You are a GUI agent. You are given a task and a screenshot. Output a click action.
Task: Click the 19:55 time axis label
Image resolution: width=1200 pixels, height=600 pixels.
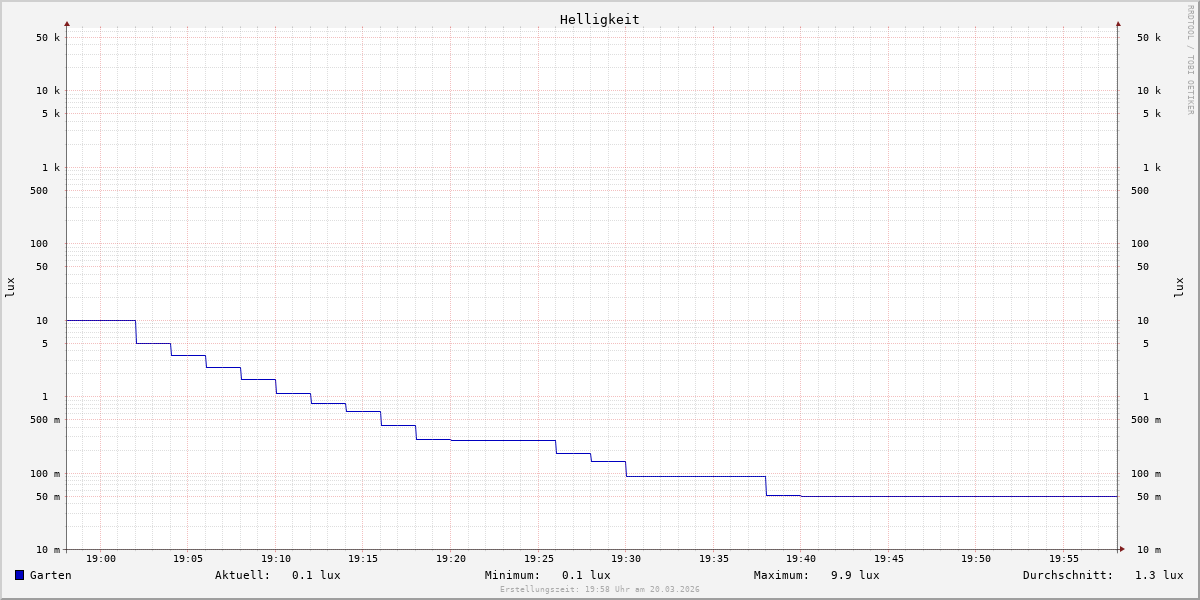coord(1064,559)
